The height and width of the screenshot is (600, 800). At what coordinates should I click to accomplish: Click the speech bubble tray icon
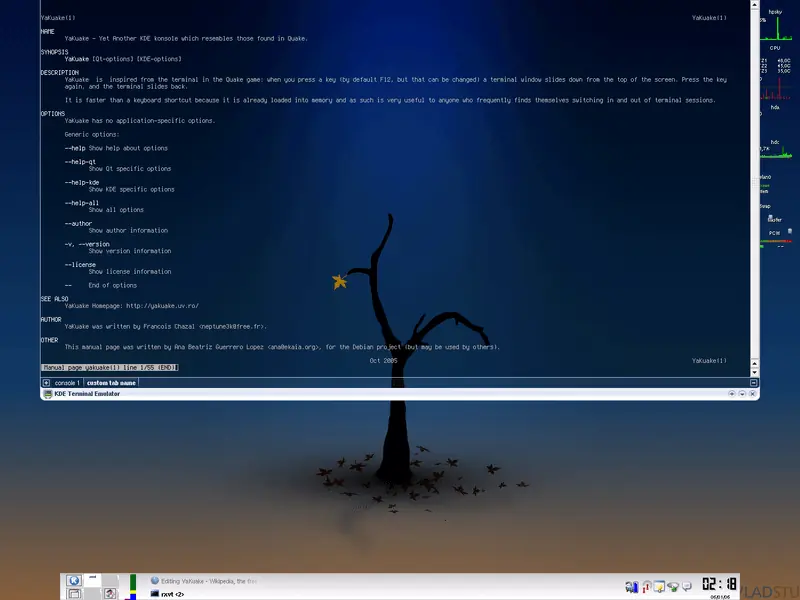[x=687, y=587]
